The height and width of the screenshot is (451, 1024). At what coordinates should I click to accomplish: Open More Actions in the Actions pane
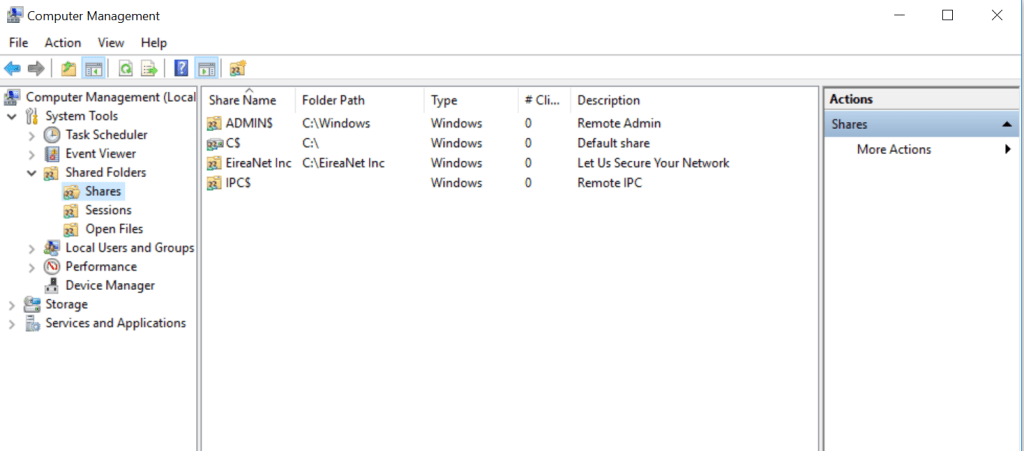pyautogui.click(x=893, y=150)
